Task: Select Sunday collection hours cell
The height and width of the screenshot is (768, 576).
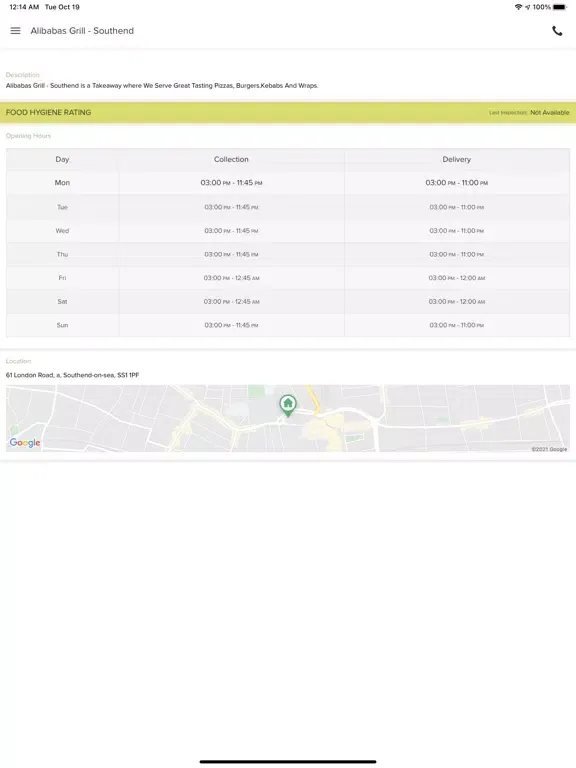Action: click(x=231, y=325)
